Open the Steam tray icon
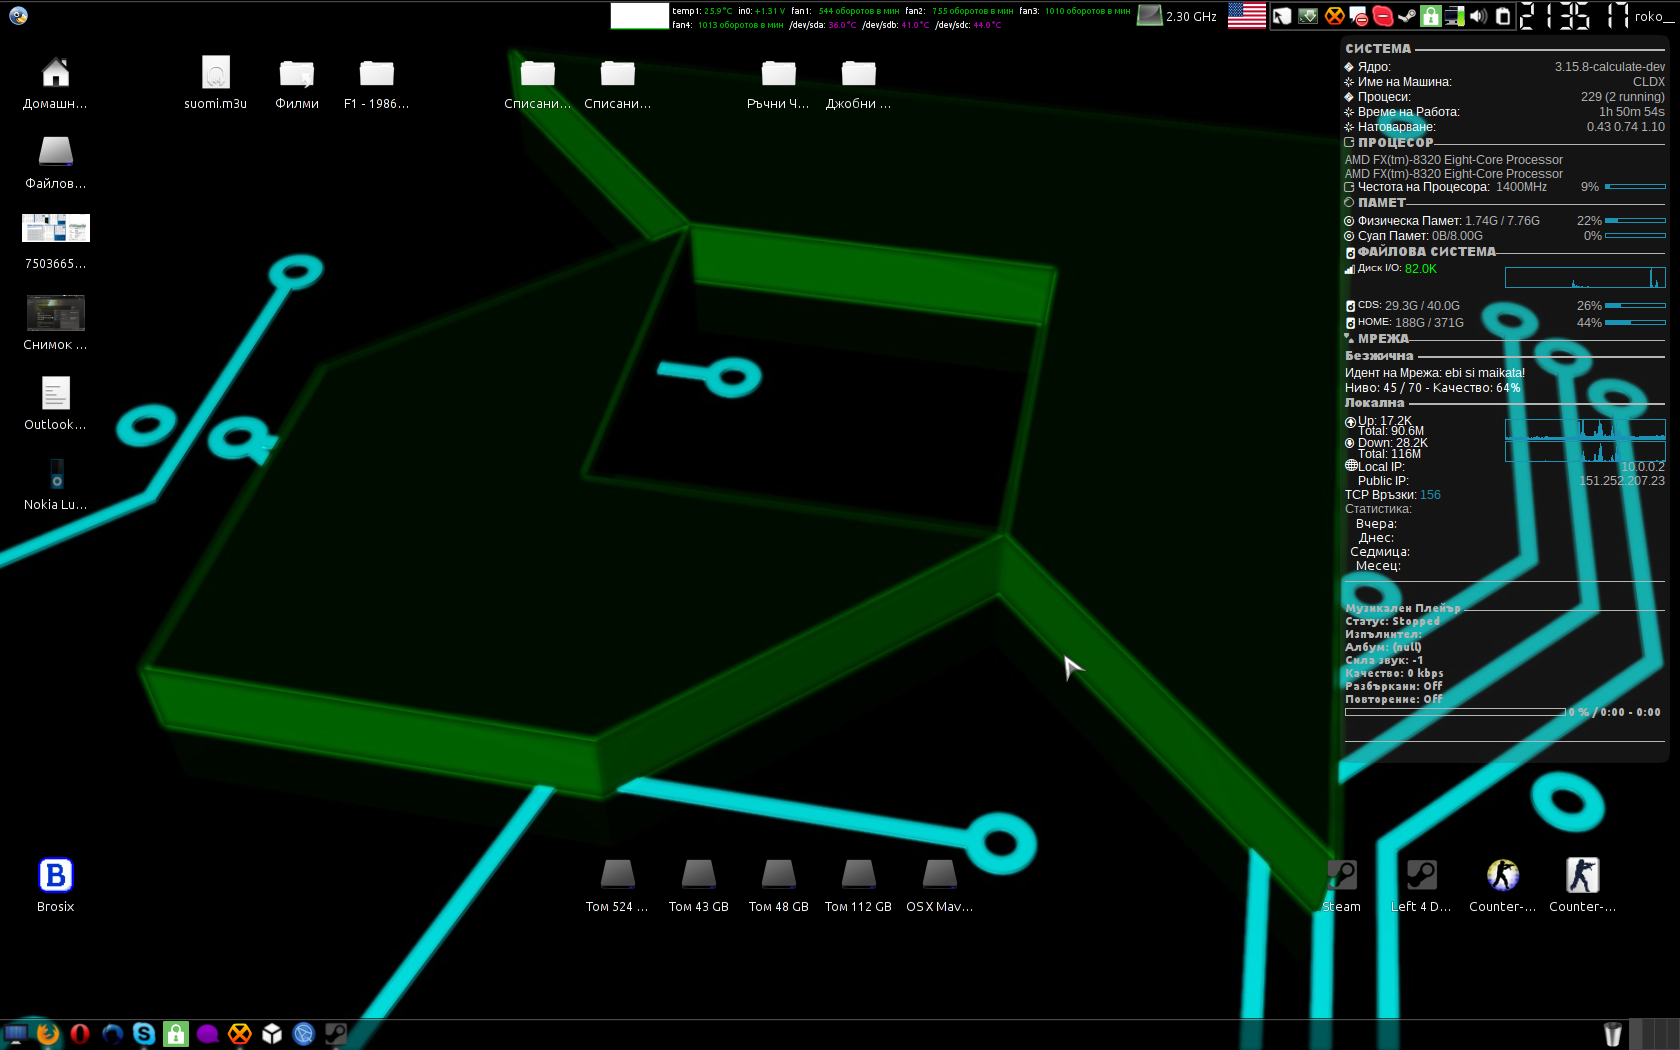Viewport: 1680px width, 1050px height. tap(1407, 16)
